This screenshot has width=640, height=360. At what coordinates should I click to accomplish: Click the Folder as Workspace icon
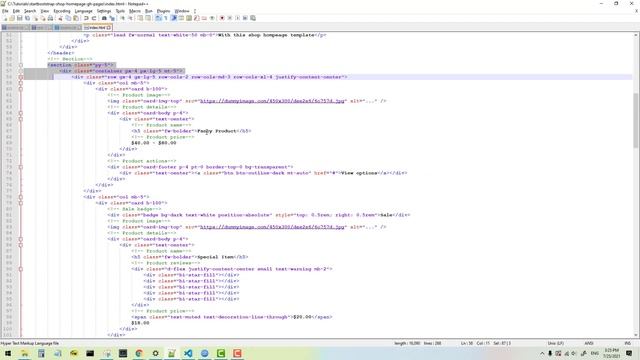204,18
